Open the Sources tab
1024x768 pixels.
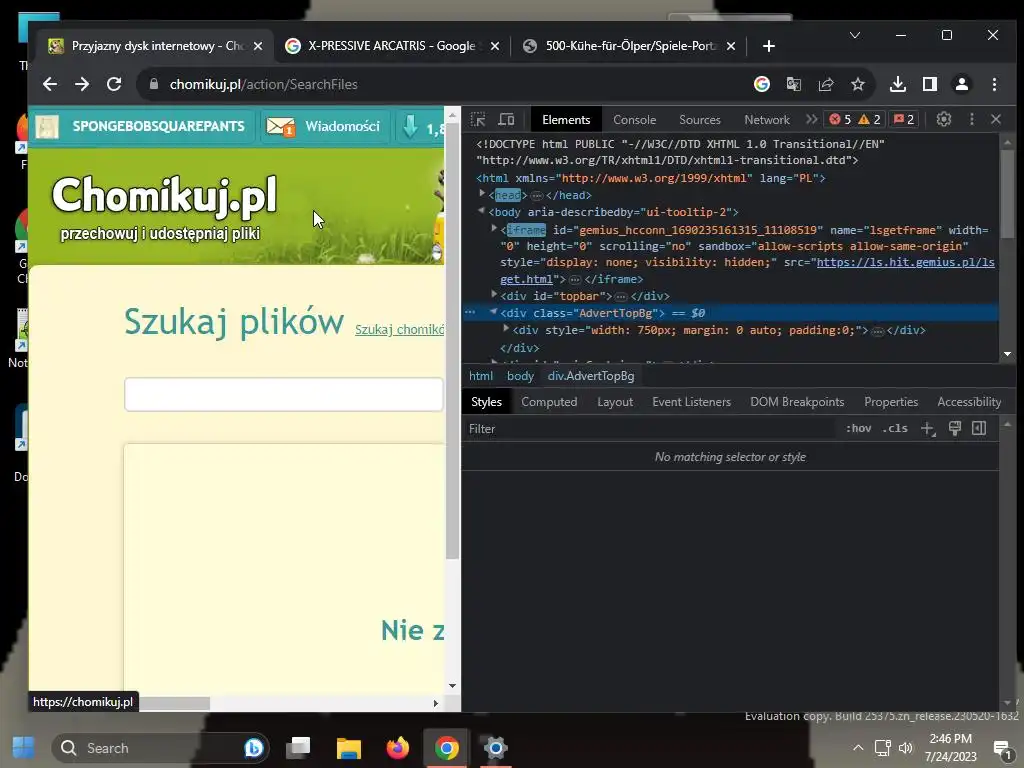699,120
